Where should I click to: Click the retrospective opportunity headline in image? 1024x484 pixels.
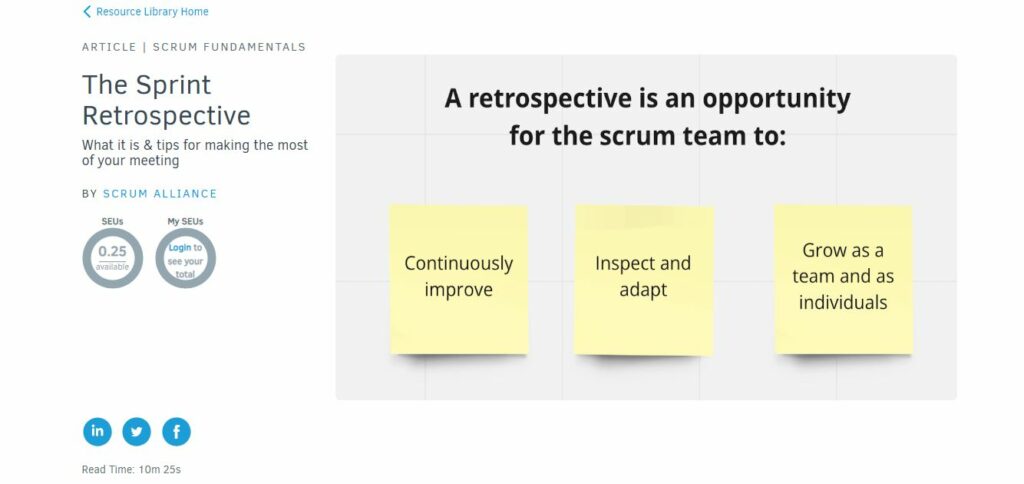pos(647,118)
